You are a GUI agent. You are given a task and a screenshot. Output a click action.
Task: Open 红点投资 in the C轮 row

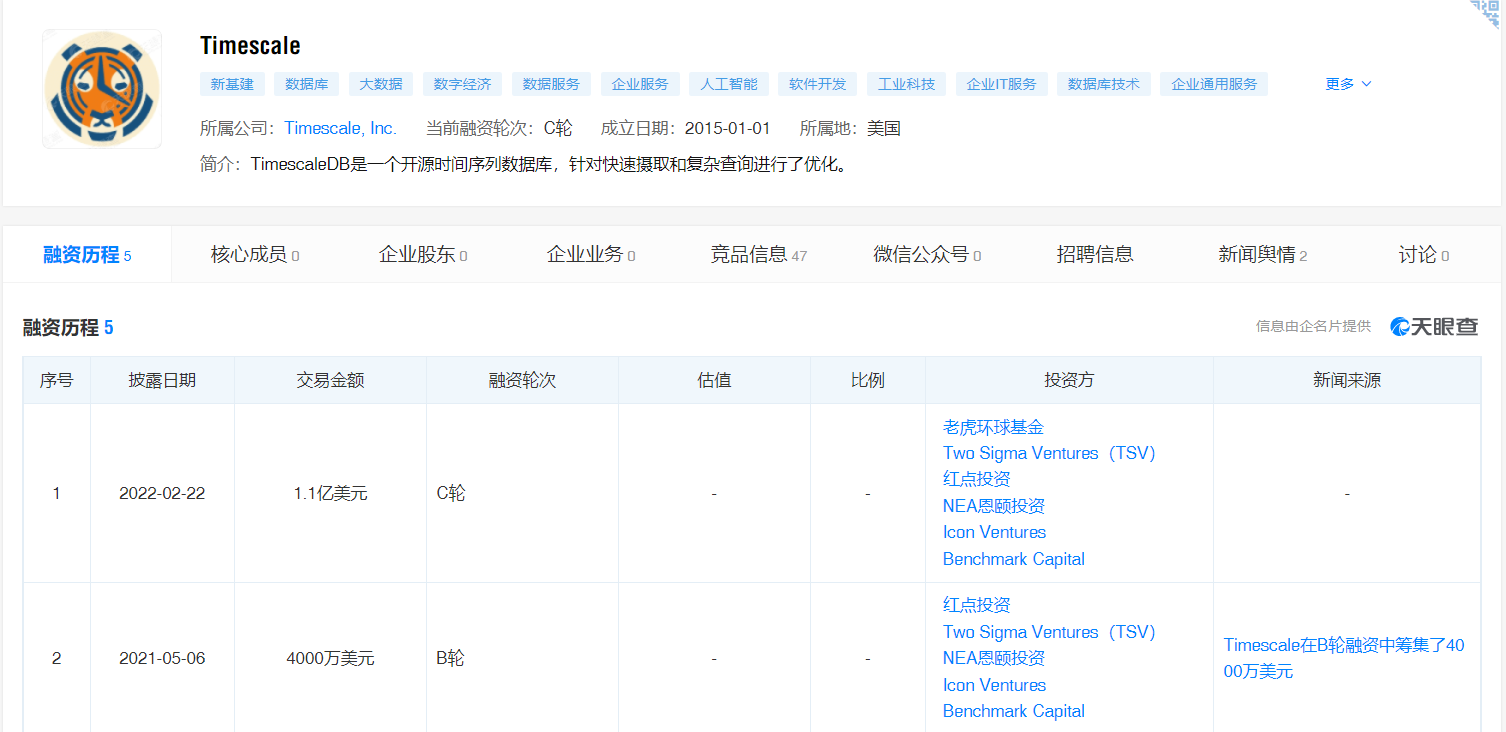(x=977, y=479)
